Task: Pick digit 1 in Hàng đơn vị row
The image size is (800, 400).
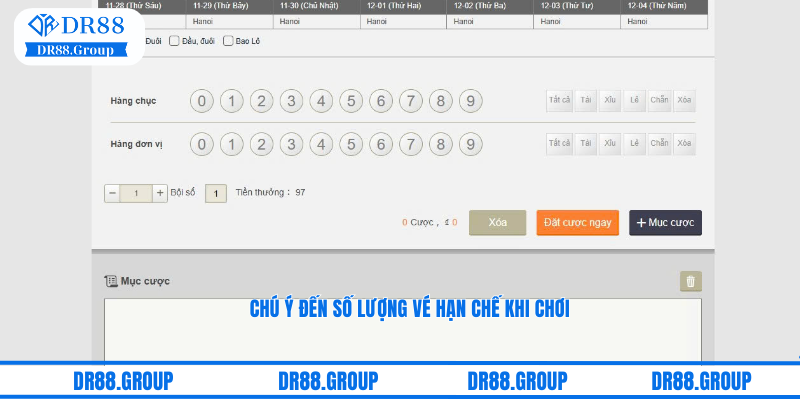Action: pos(232,144)
